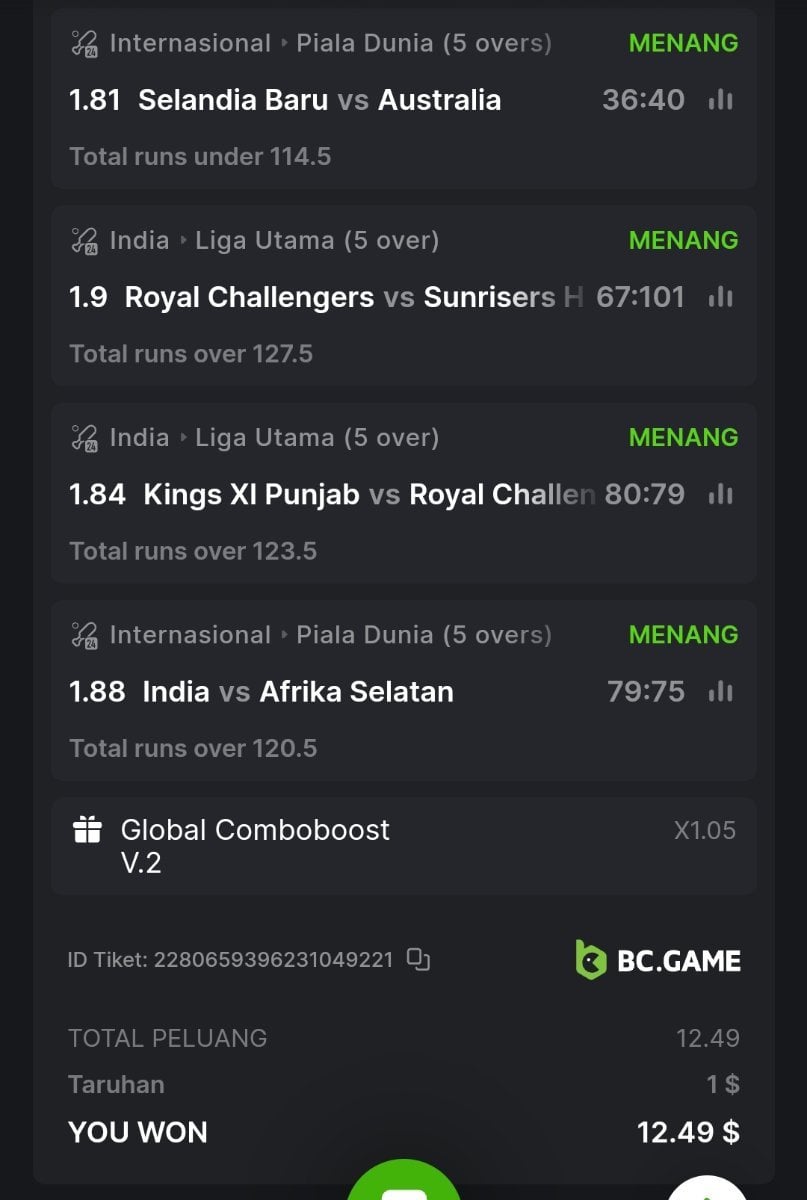Select Piala Dunia breadcrumb in first bet
The image size is (807, 1200).
pyautogui.click(x=423, y=44)
